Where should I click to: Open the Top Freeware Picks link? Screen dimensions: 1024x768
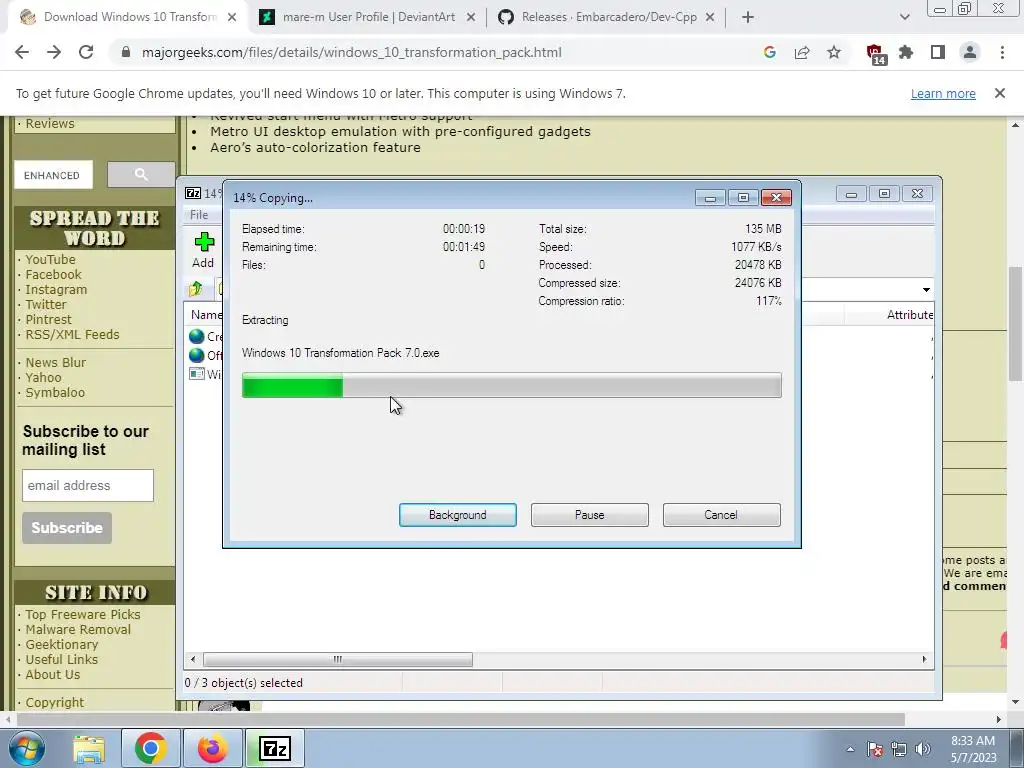pos(83,615)
